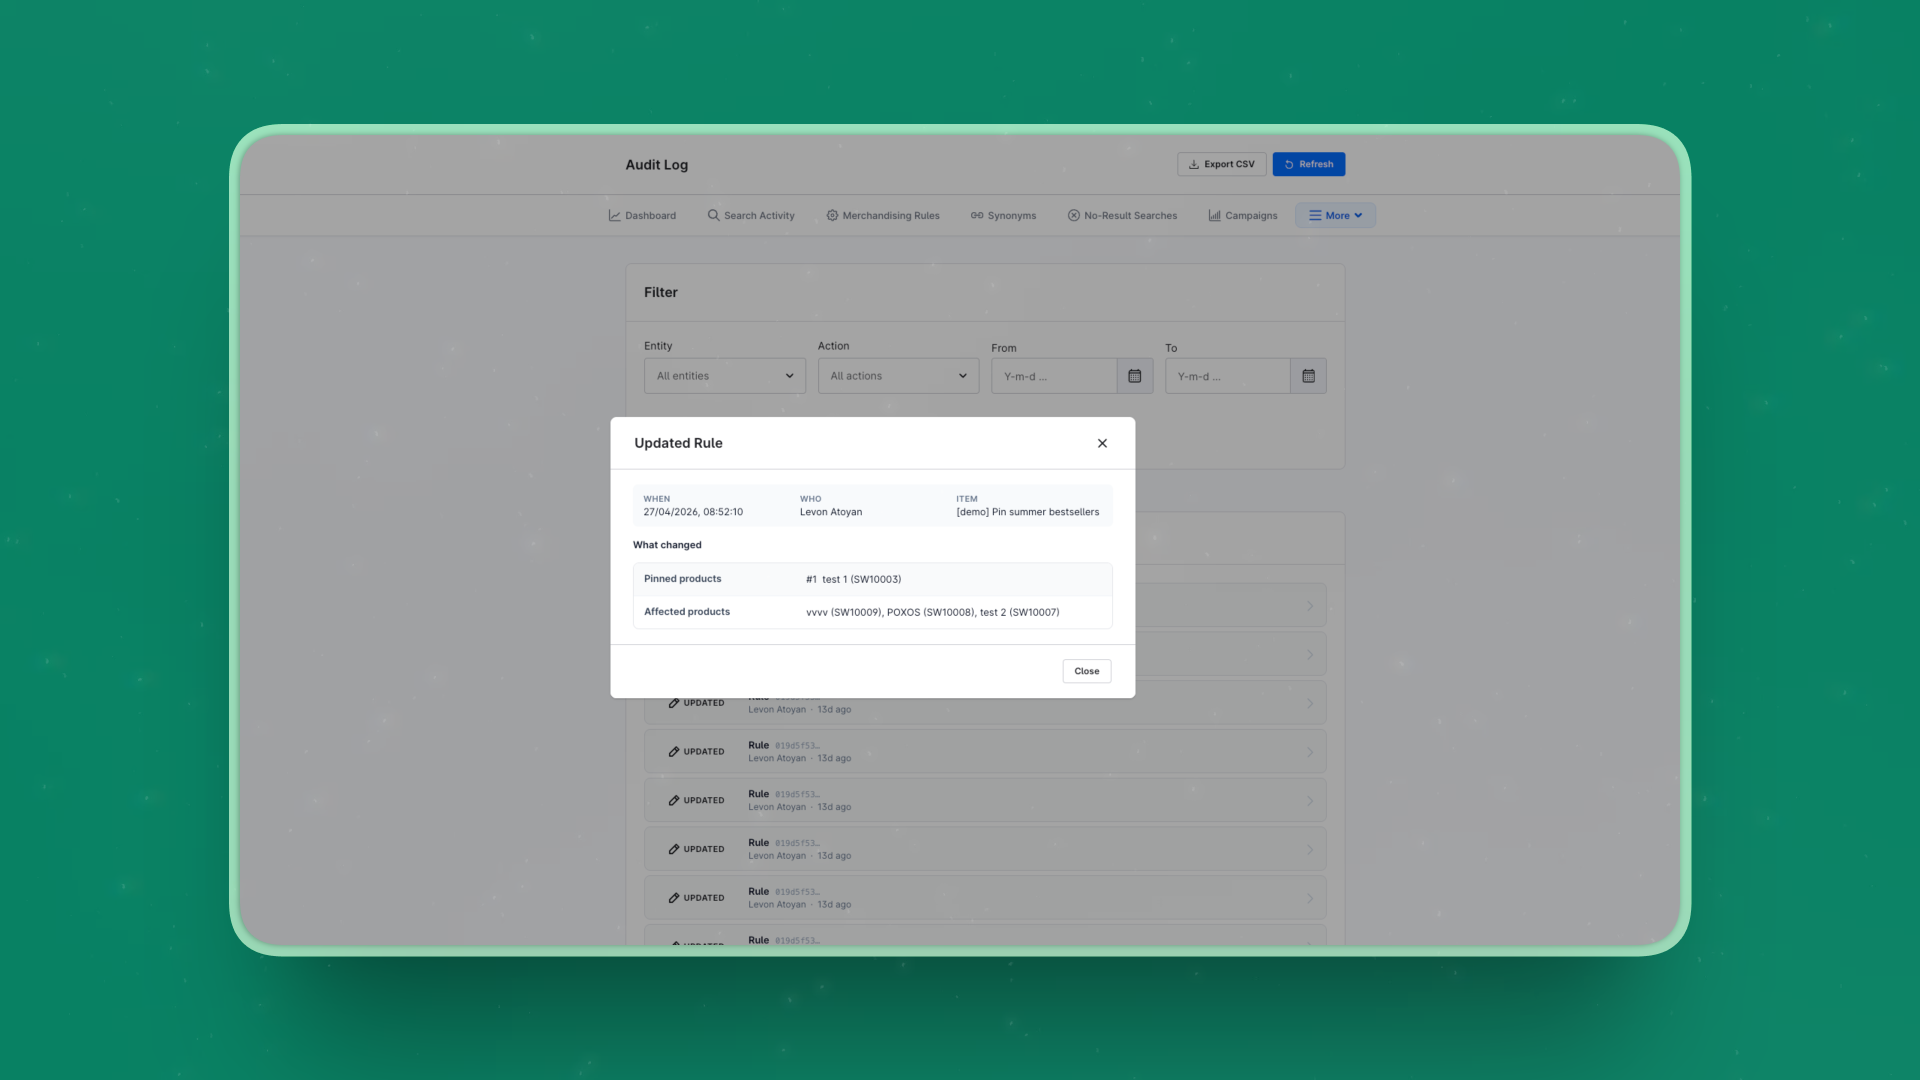Click the download icon on Export CSV

pos(1194,164)
